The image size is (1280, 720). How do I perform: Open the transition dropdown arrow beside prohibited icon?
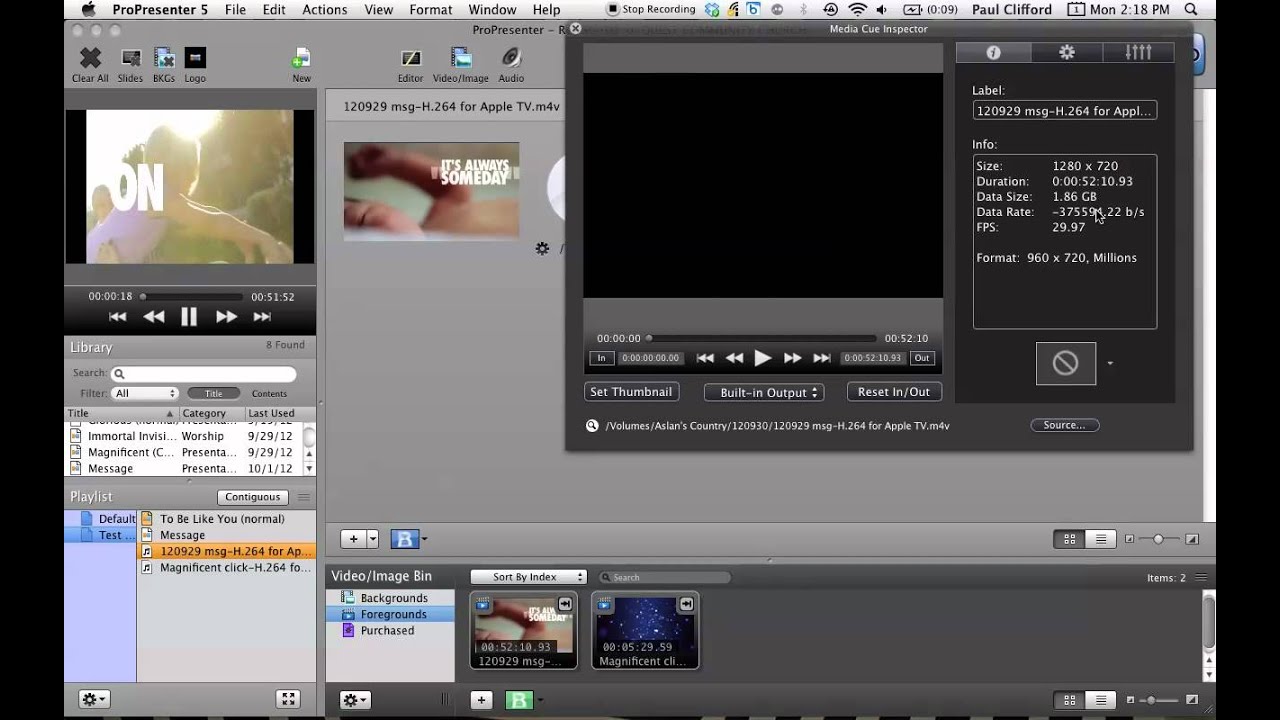pos(1109,364)
